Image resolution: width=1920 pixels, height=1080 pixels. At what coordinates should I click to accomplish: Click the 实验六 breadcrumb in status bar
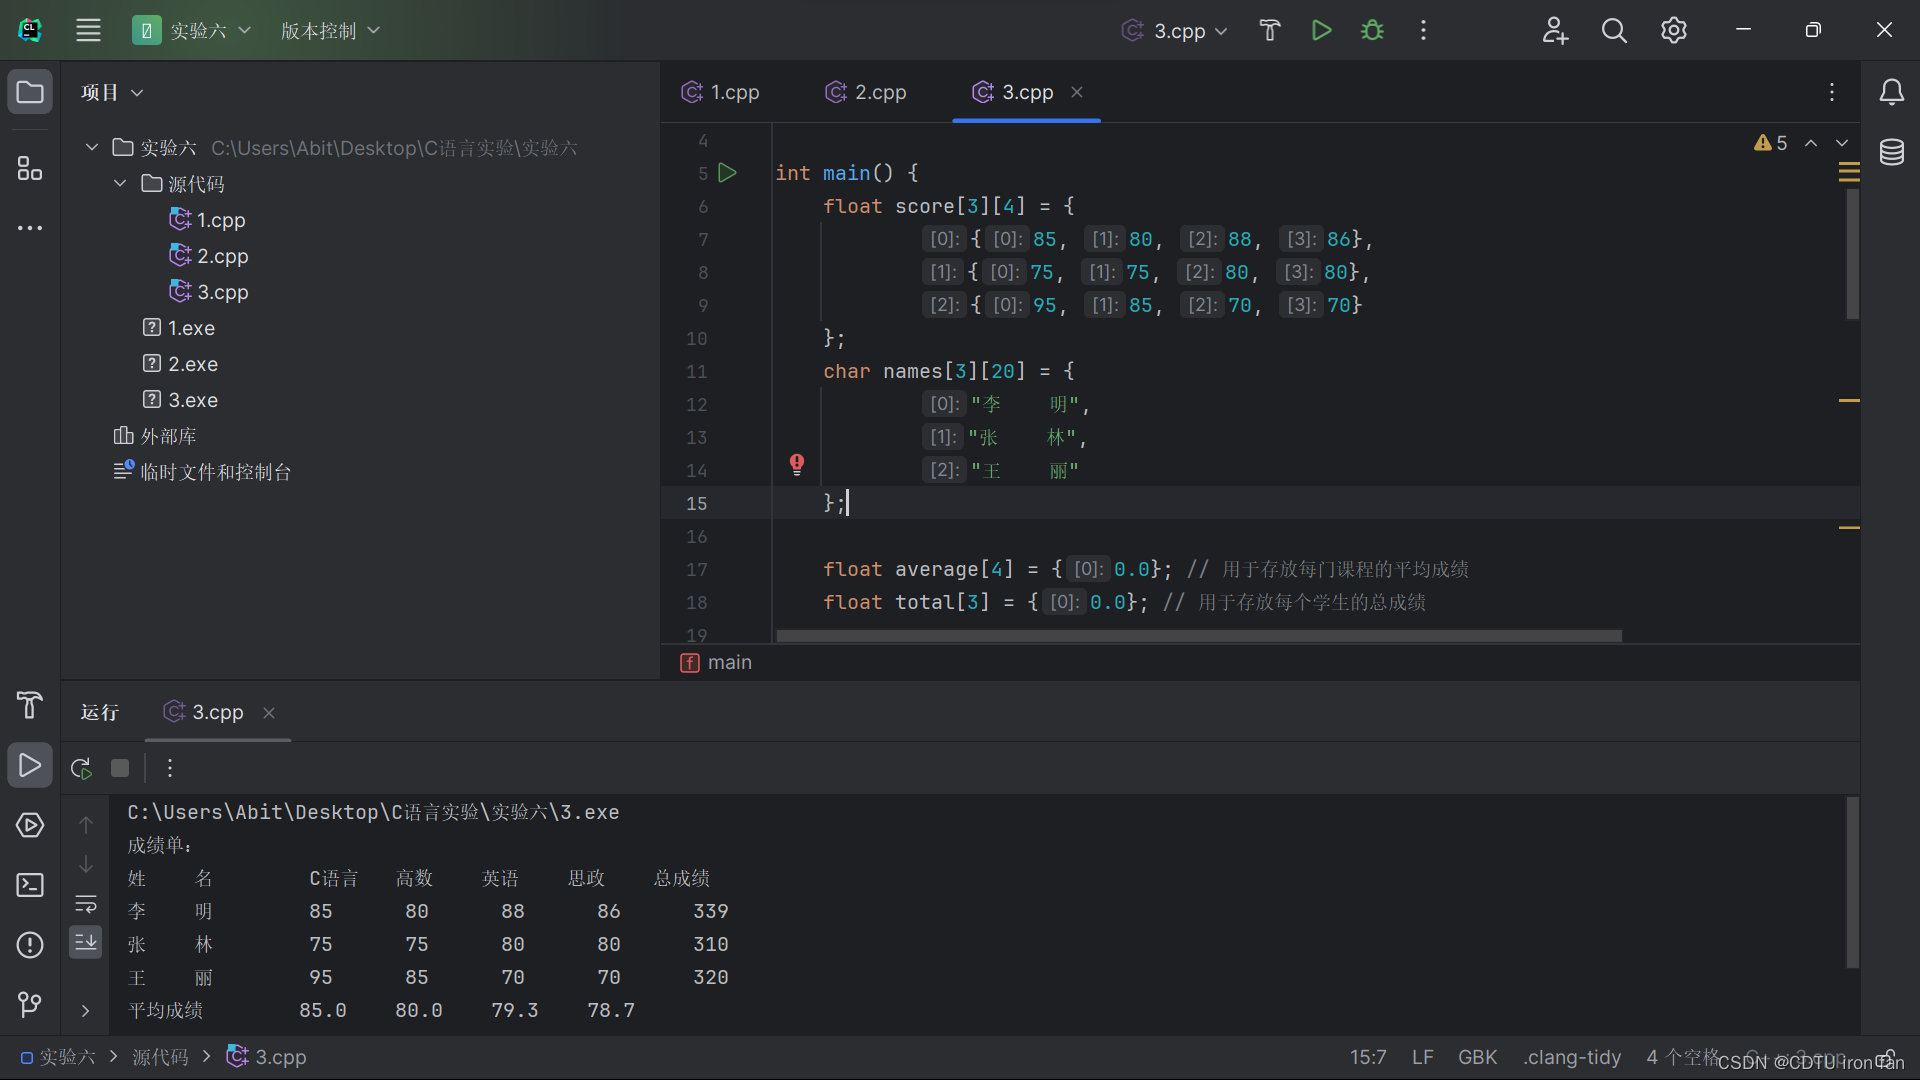58,1057
